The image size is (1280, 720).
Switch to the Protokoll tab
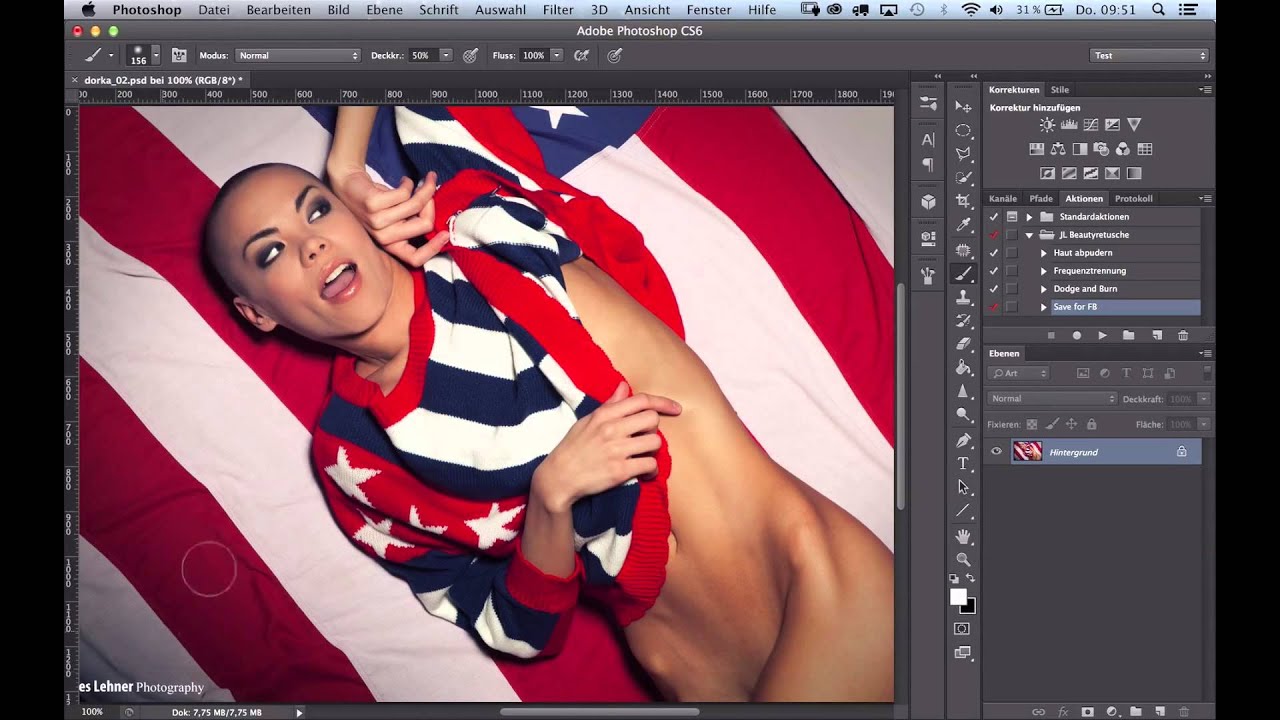[1134, 199]
